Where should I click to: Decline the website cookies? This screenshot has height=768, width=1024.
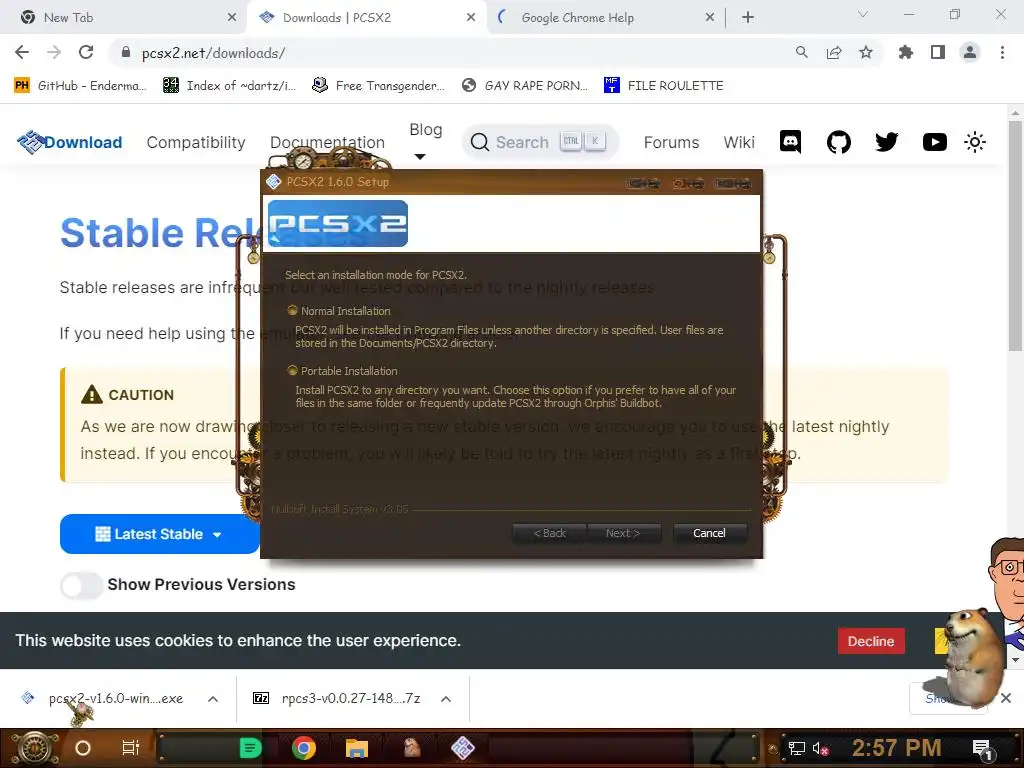(x=871, y=641)
